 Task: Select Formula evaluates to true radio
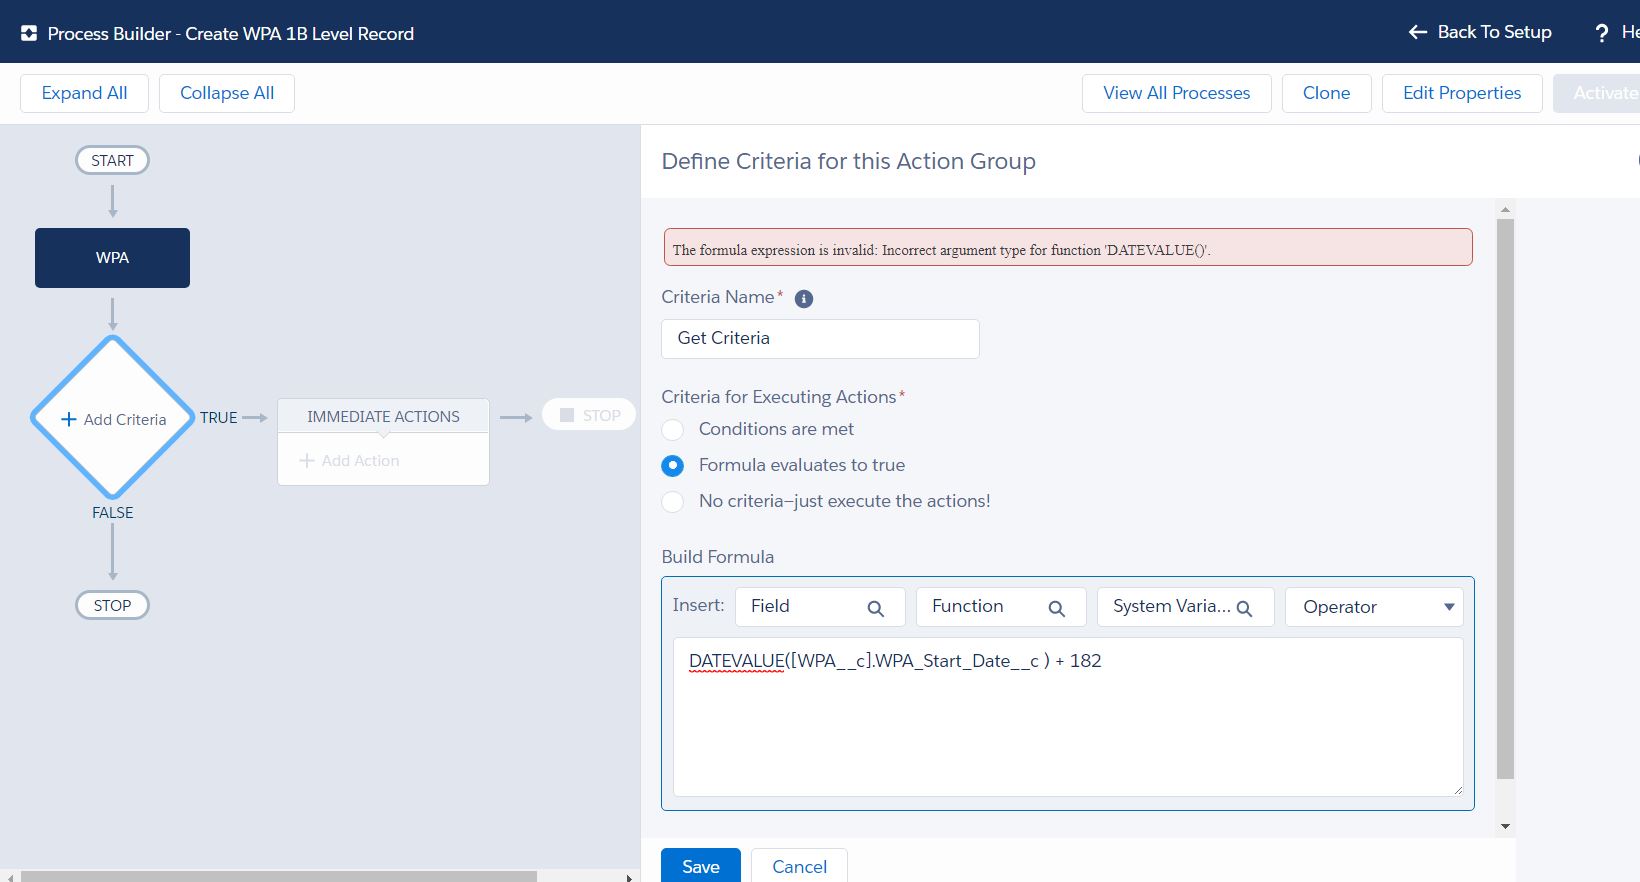point(673,465)
